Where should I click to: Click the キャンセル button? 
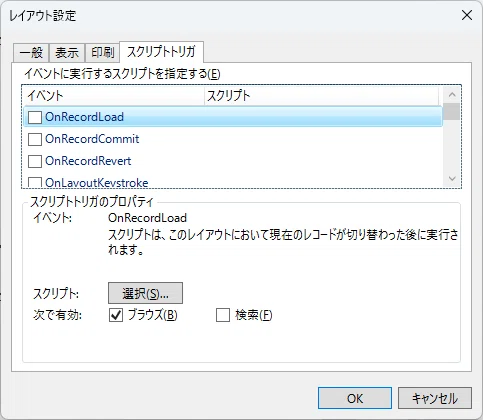[x=435, y=398]
